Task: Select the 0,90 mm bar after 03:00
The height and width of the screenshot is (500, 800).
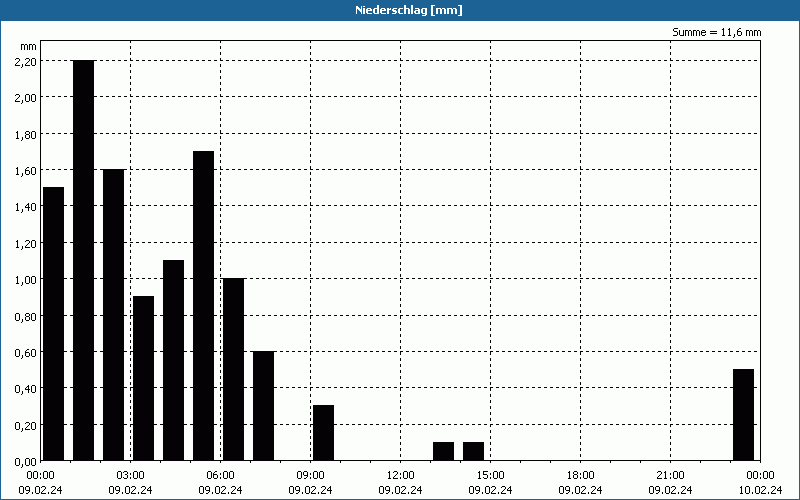Action: (143, 379)
